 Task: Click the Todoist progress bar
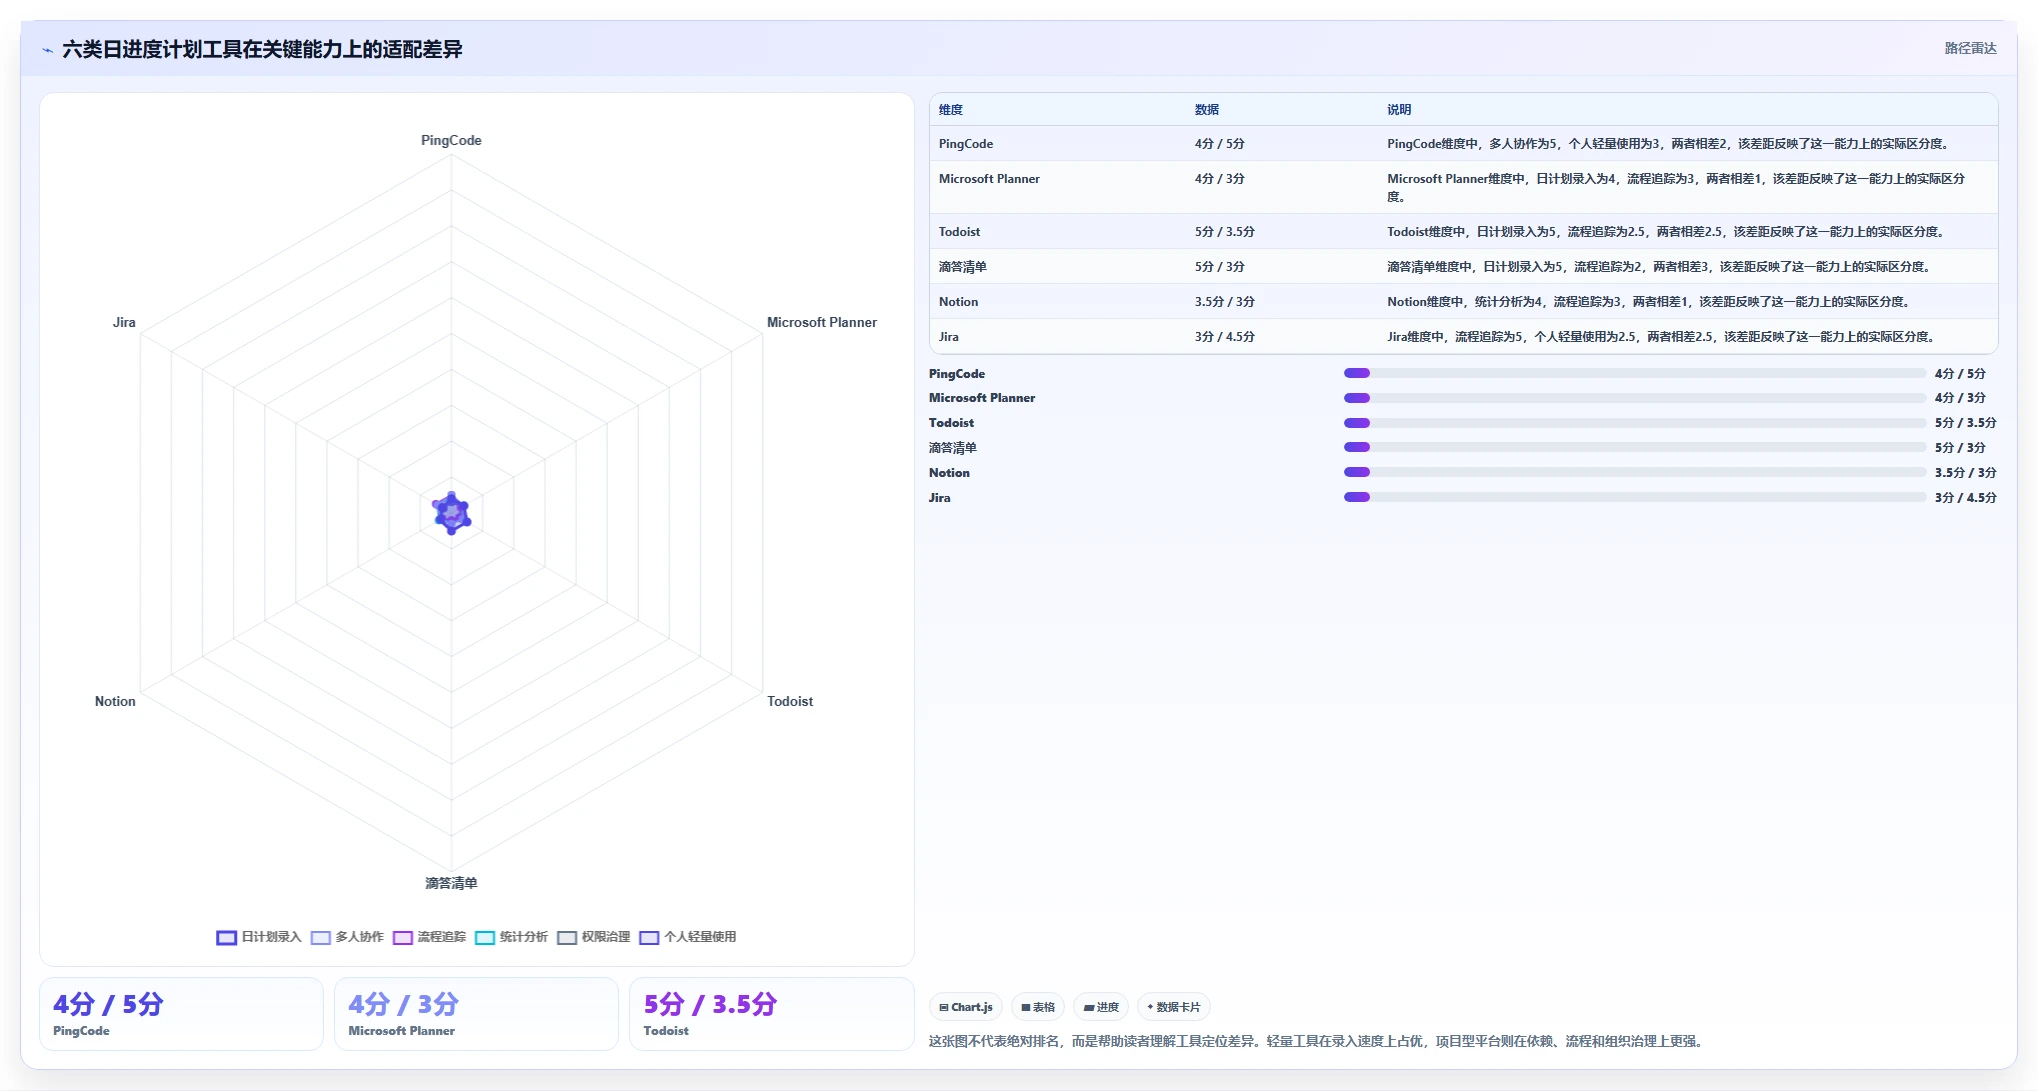pos(1634,423)
